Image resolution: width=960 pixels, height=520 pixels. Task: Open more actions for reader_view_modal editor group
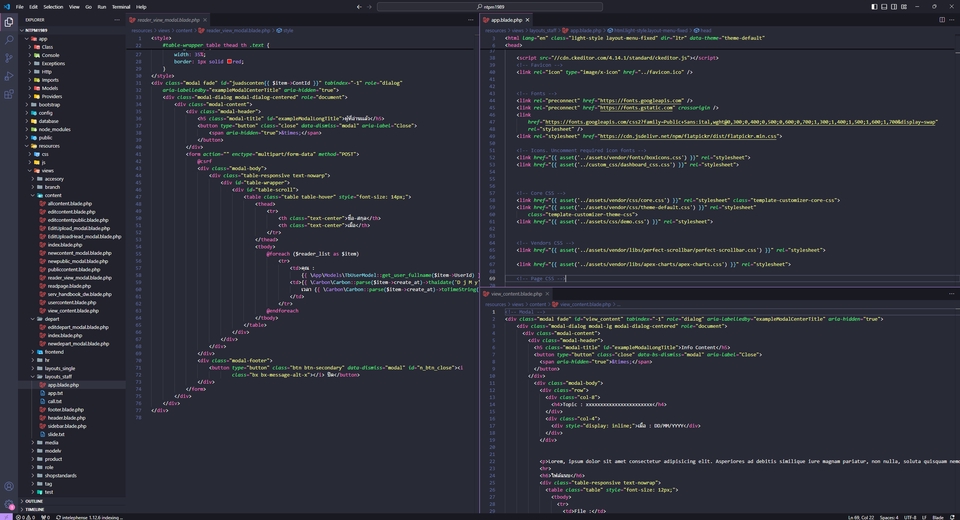470,20
